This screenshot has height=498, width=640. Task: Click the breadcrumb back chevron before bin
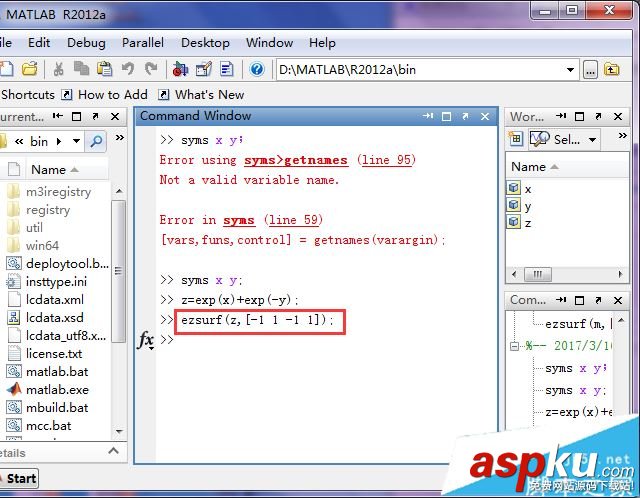click(x=19, y=142)
